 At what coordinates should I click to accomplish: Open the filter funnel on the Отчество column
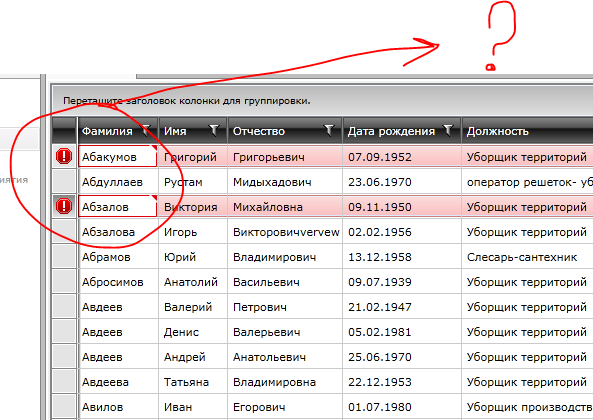tap(329, 130)
